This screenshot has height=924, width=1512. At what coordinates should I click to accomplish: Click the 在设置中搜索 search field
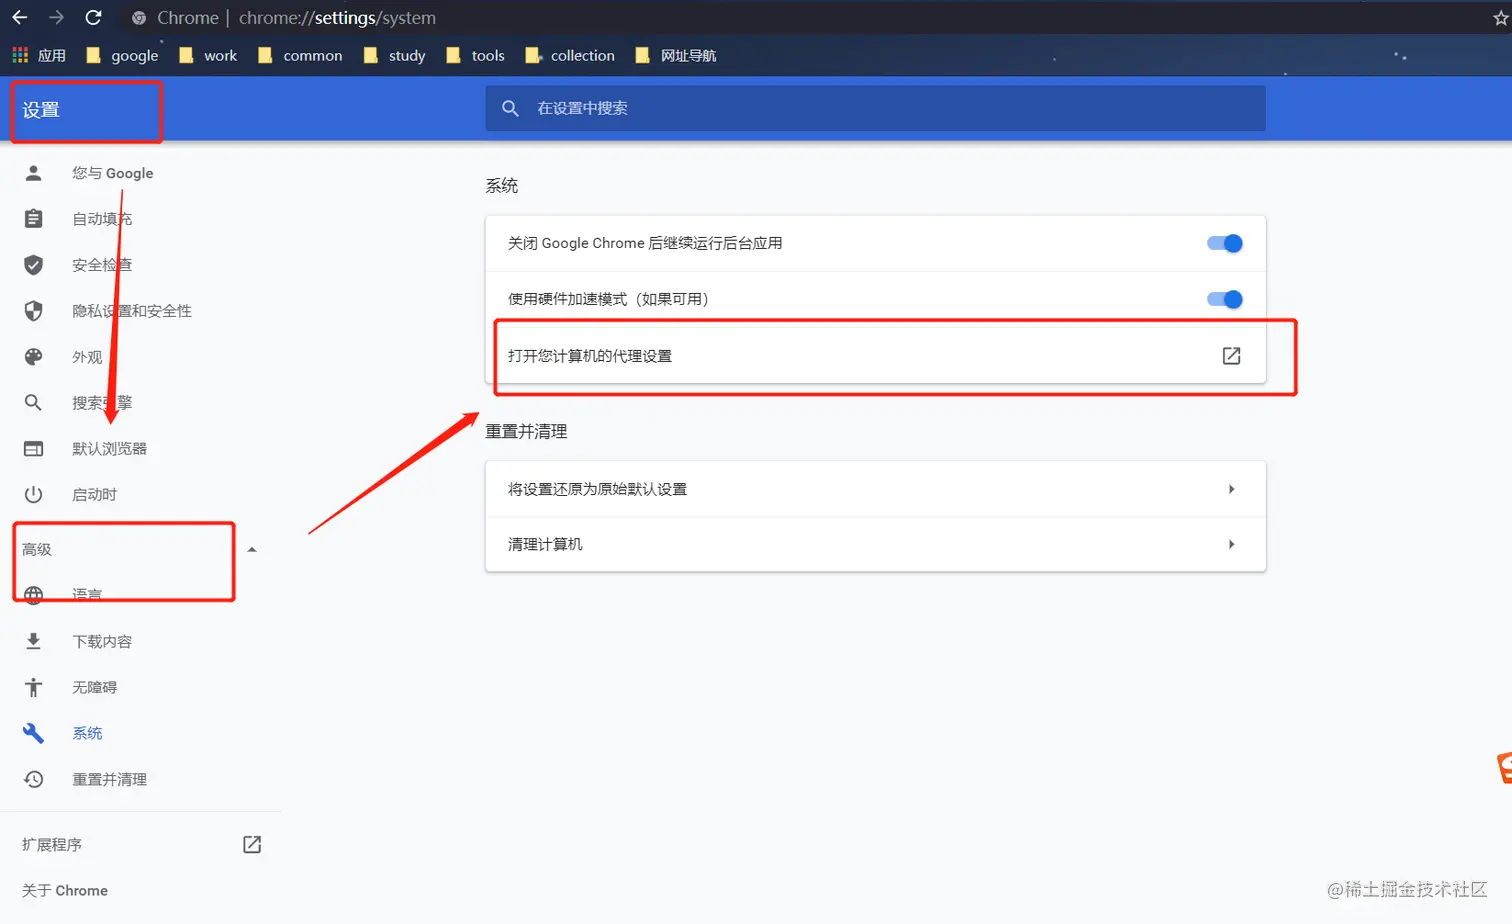[874, 108]
